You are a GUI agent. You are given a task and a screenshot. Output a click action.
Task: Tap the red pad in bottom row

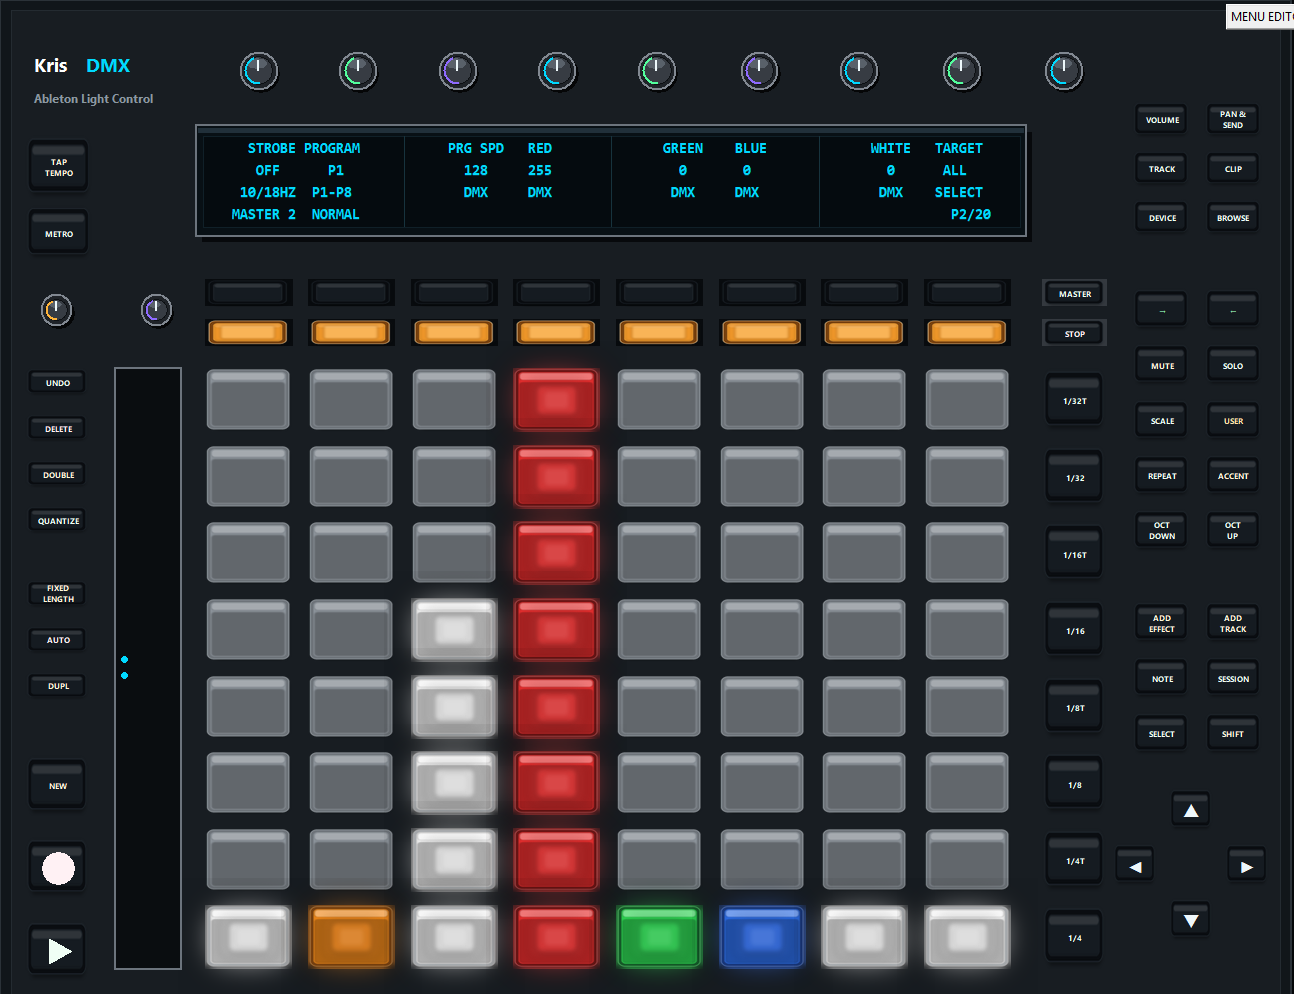tap(556, 936)
